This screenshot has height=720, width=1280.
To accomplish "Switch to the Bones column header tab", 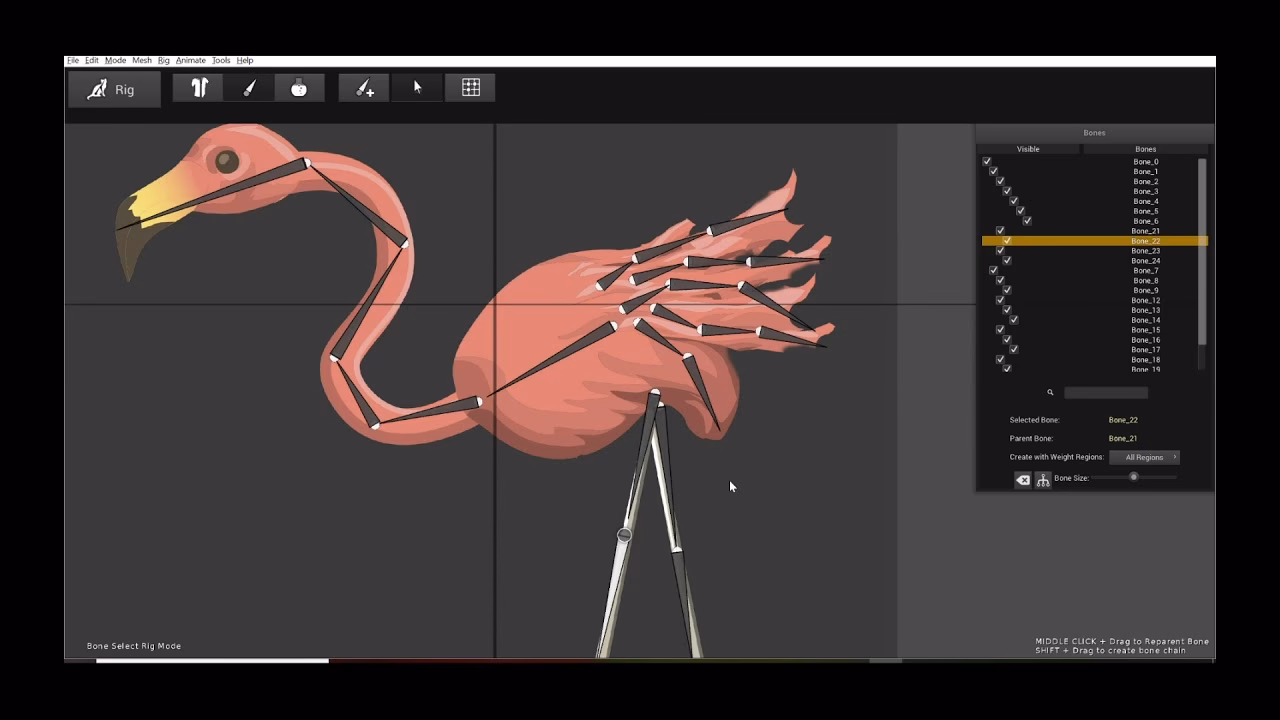I will 1145,149.
